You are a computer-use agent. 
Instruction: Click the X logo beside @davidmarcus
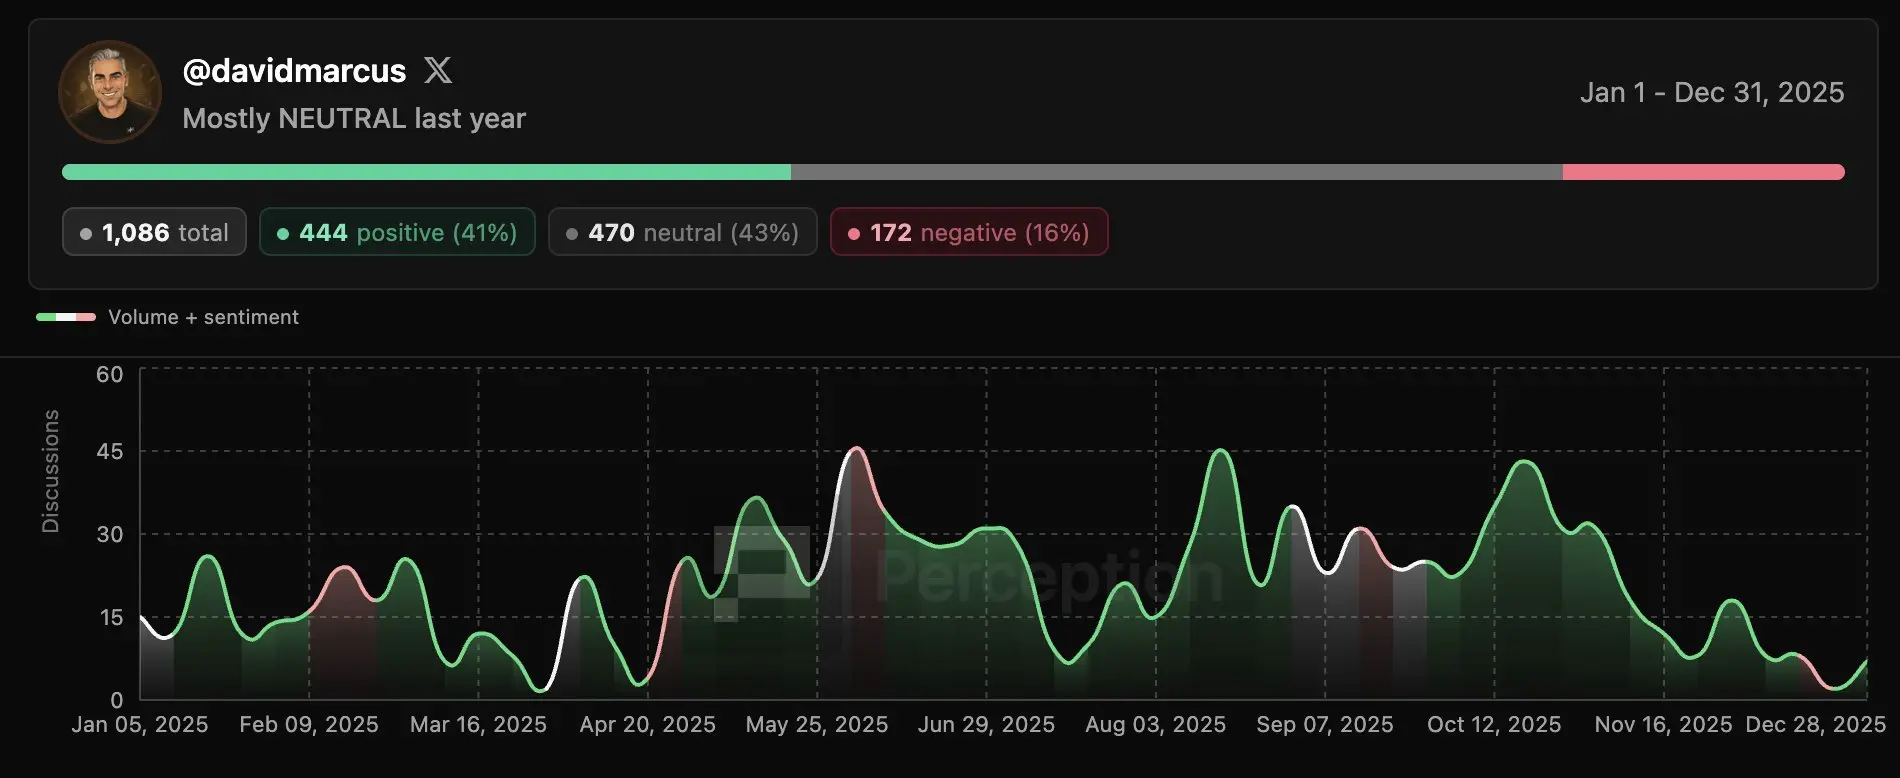[438, 70]
